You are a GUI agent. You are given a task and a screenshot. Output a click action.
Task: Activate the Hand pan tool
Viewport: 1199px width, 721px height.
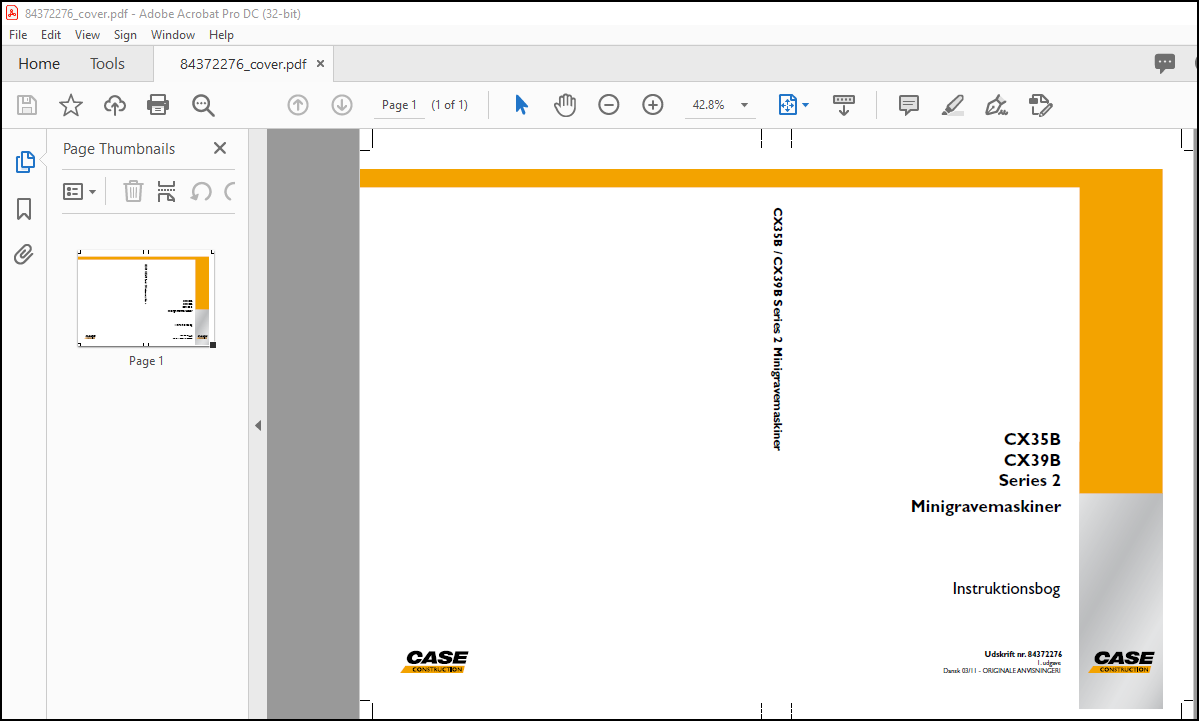[x=564, y=105]
